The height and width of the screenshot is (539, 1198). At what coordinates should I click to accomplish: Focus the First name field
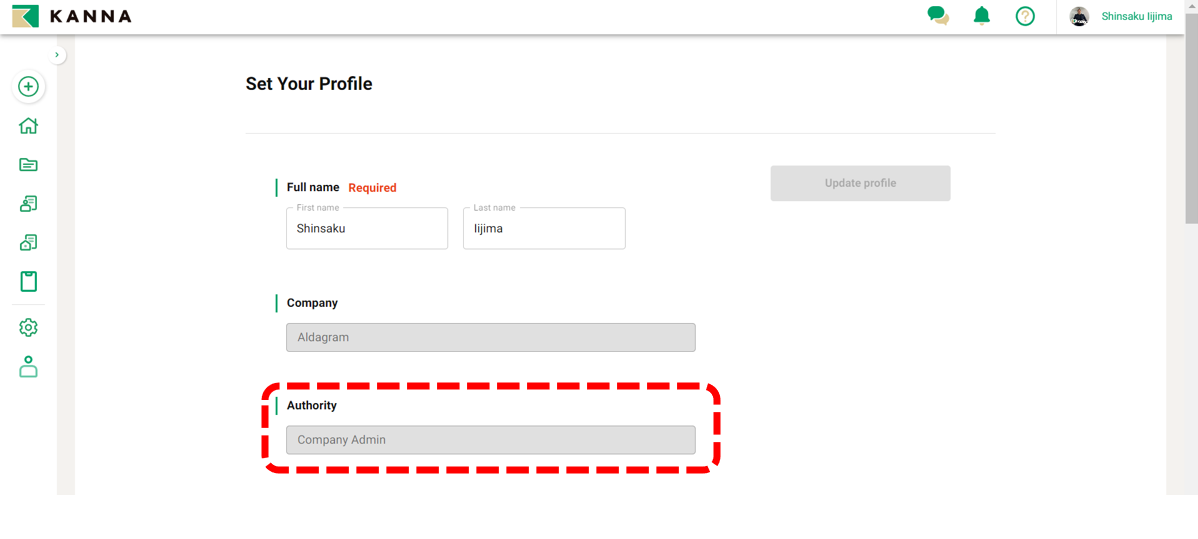tap(367, 229)
